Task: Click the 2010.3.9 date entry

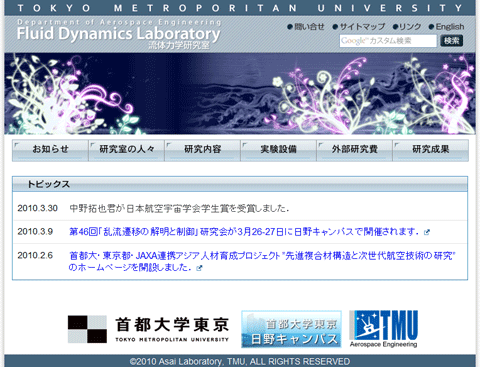Action: (35, 232)
